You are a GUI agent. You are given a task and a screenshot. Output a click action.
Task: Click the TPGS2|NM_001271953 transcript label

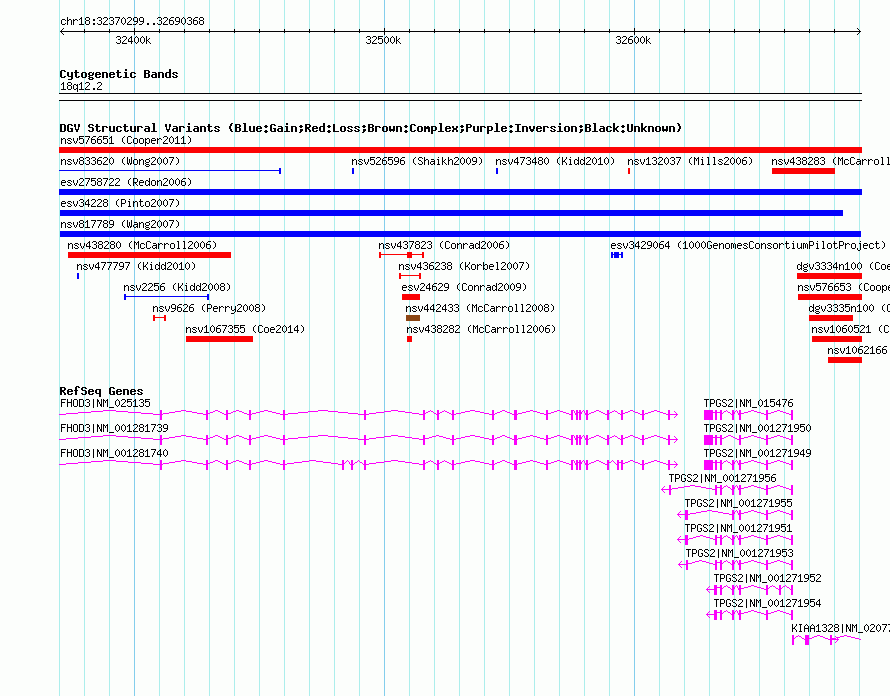tap(740, 554)
